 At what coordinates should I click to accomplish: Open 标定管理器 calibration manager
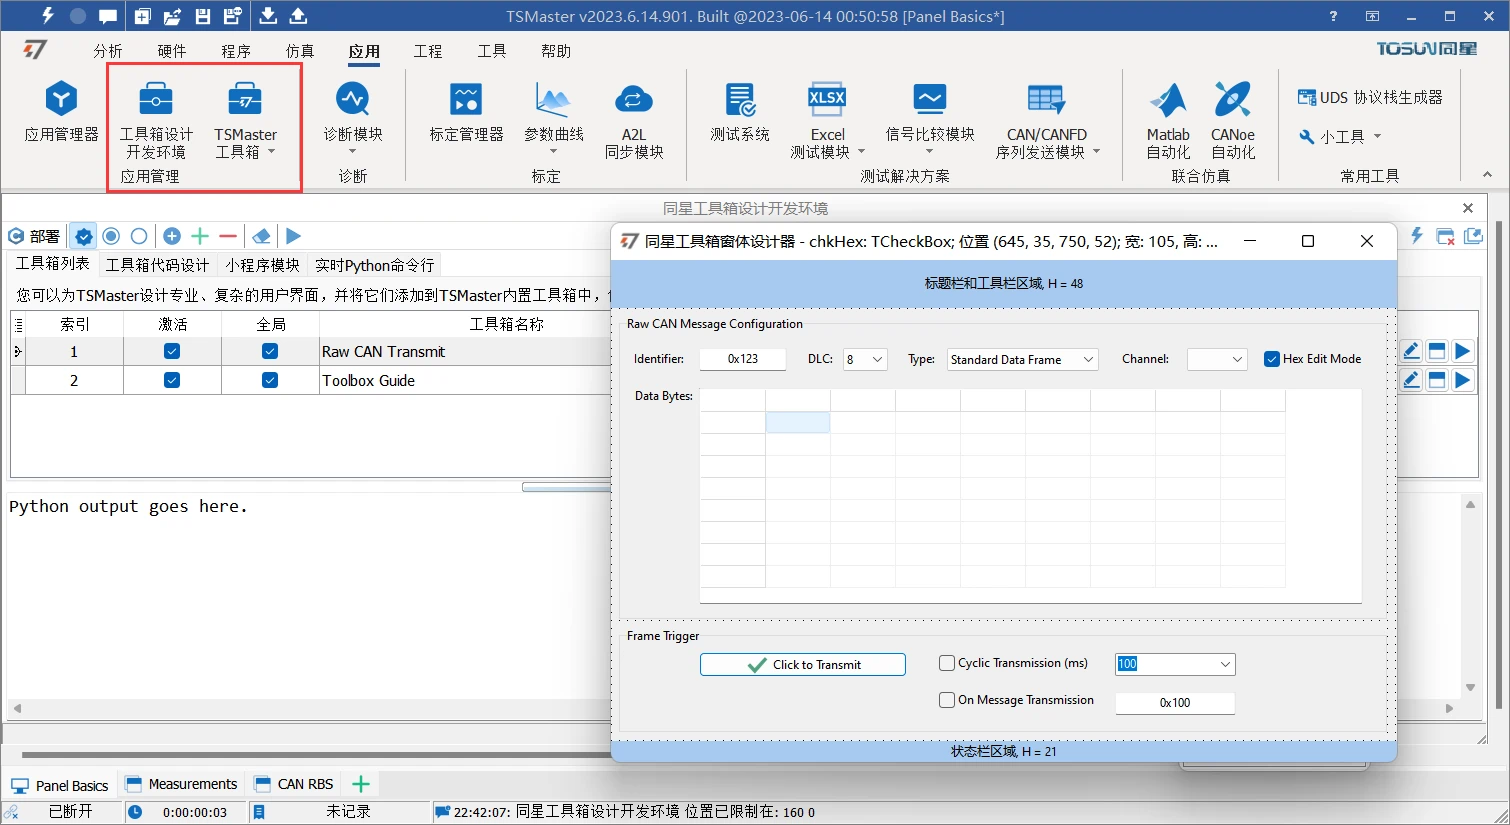(x=466, y=112)
